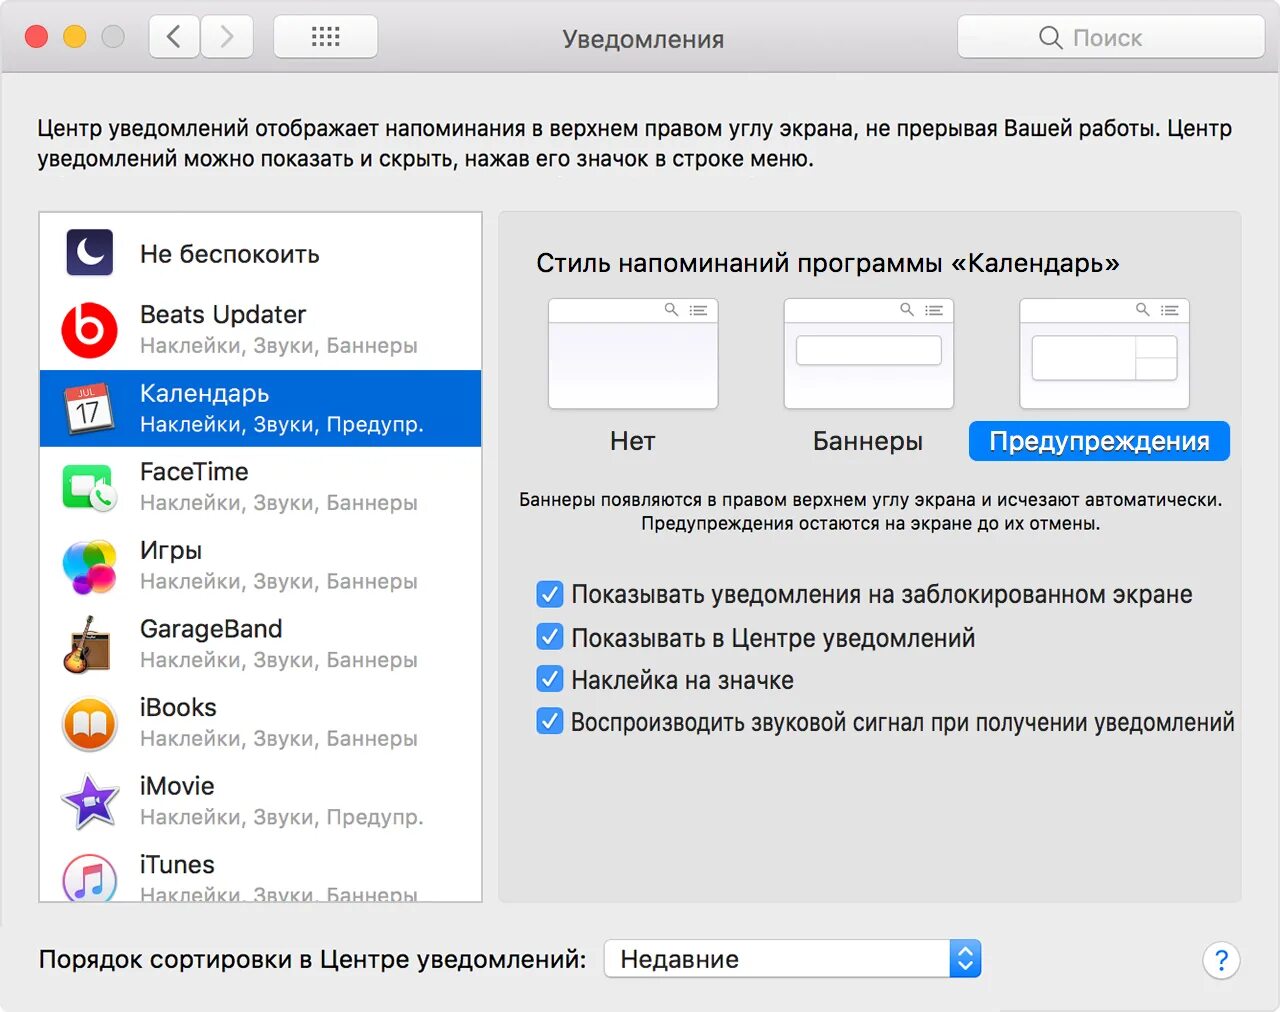The image size is (1280, 1012).
Task: Click the Beats Updater red icon
Action: tap(90, 330)
